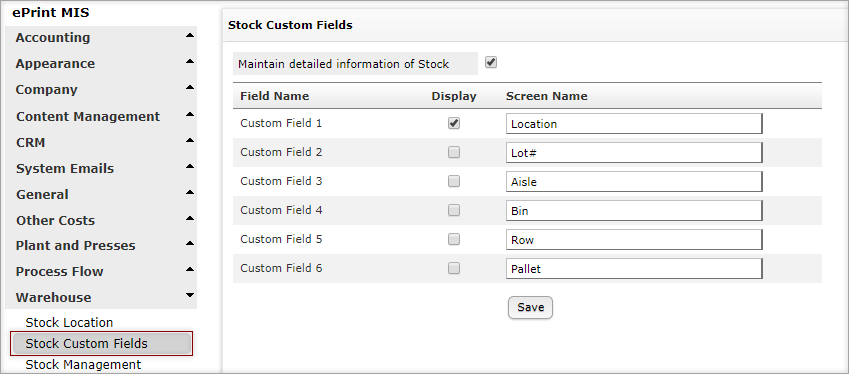Uncheck Display for Custom Field 1
This screenshot has width=849, height=374.
454,123
